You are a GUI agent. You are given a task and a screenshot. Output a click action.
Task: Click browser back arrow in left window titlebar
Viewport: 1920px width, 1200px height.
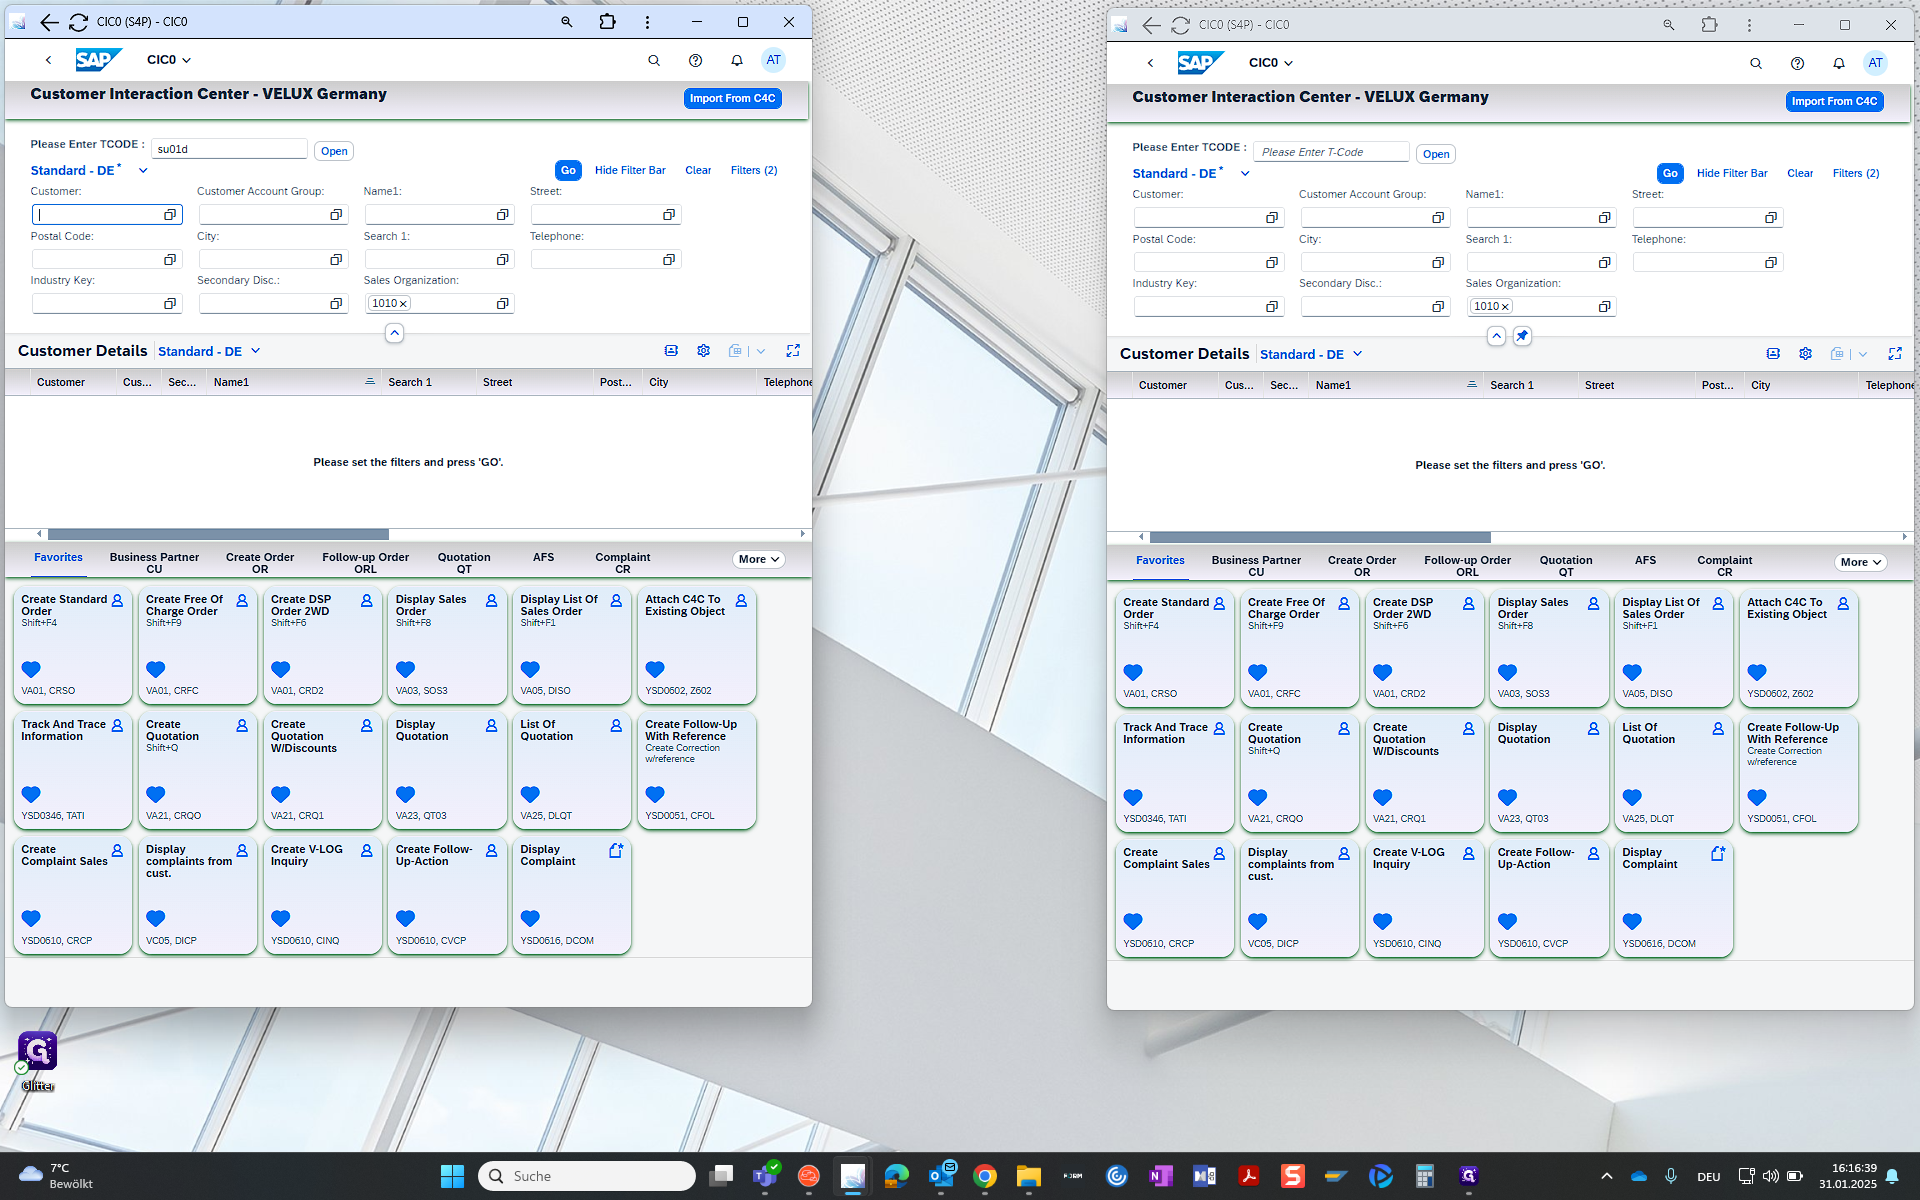point(49,22)
